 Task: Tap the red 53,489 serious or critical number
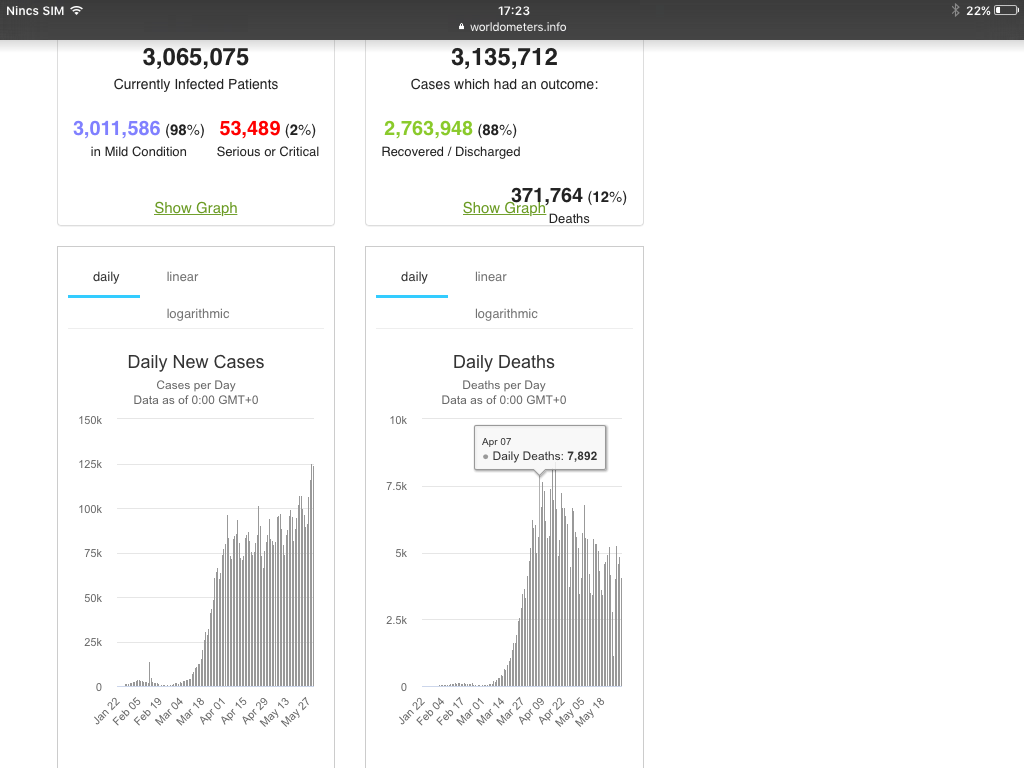click(249, 128)
